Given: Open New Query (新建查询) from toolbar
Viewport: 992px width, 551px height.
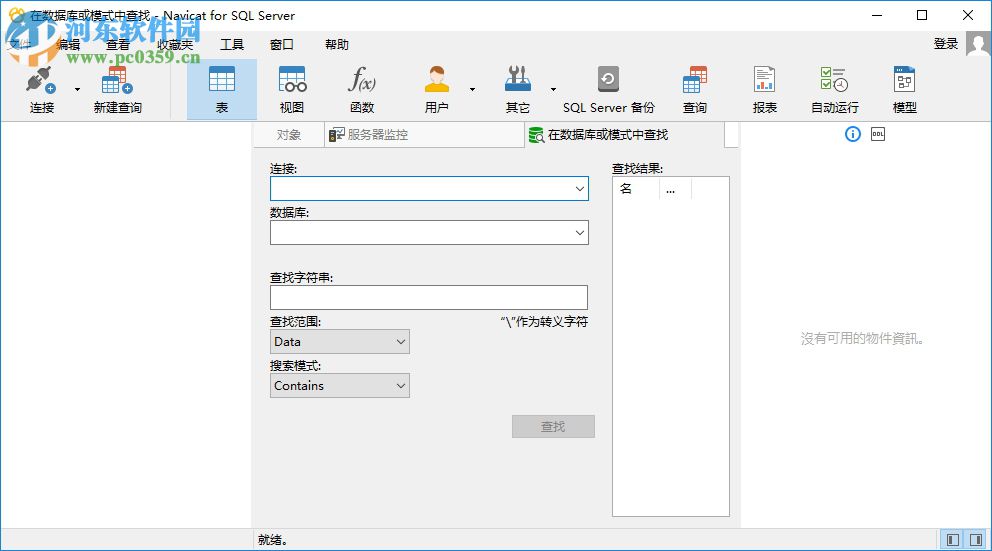Looking at the screenshot, I should tap(118, 90).
